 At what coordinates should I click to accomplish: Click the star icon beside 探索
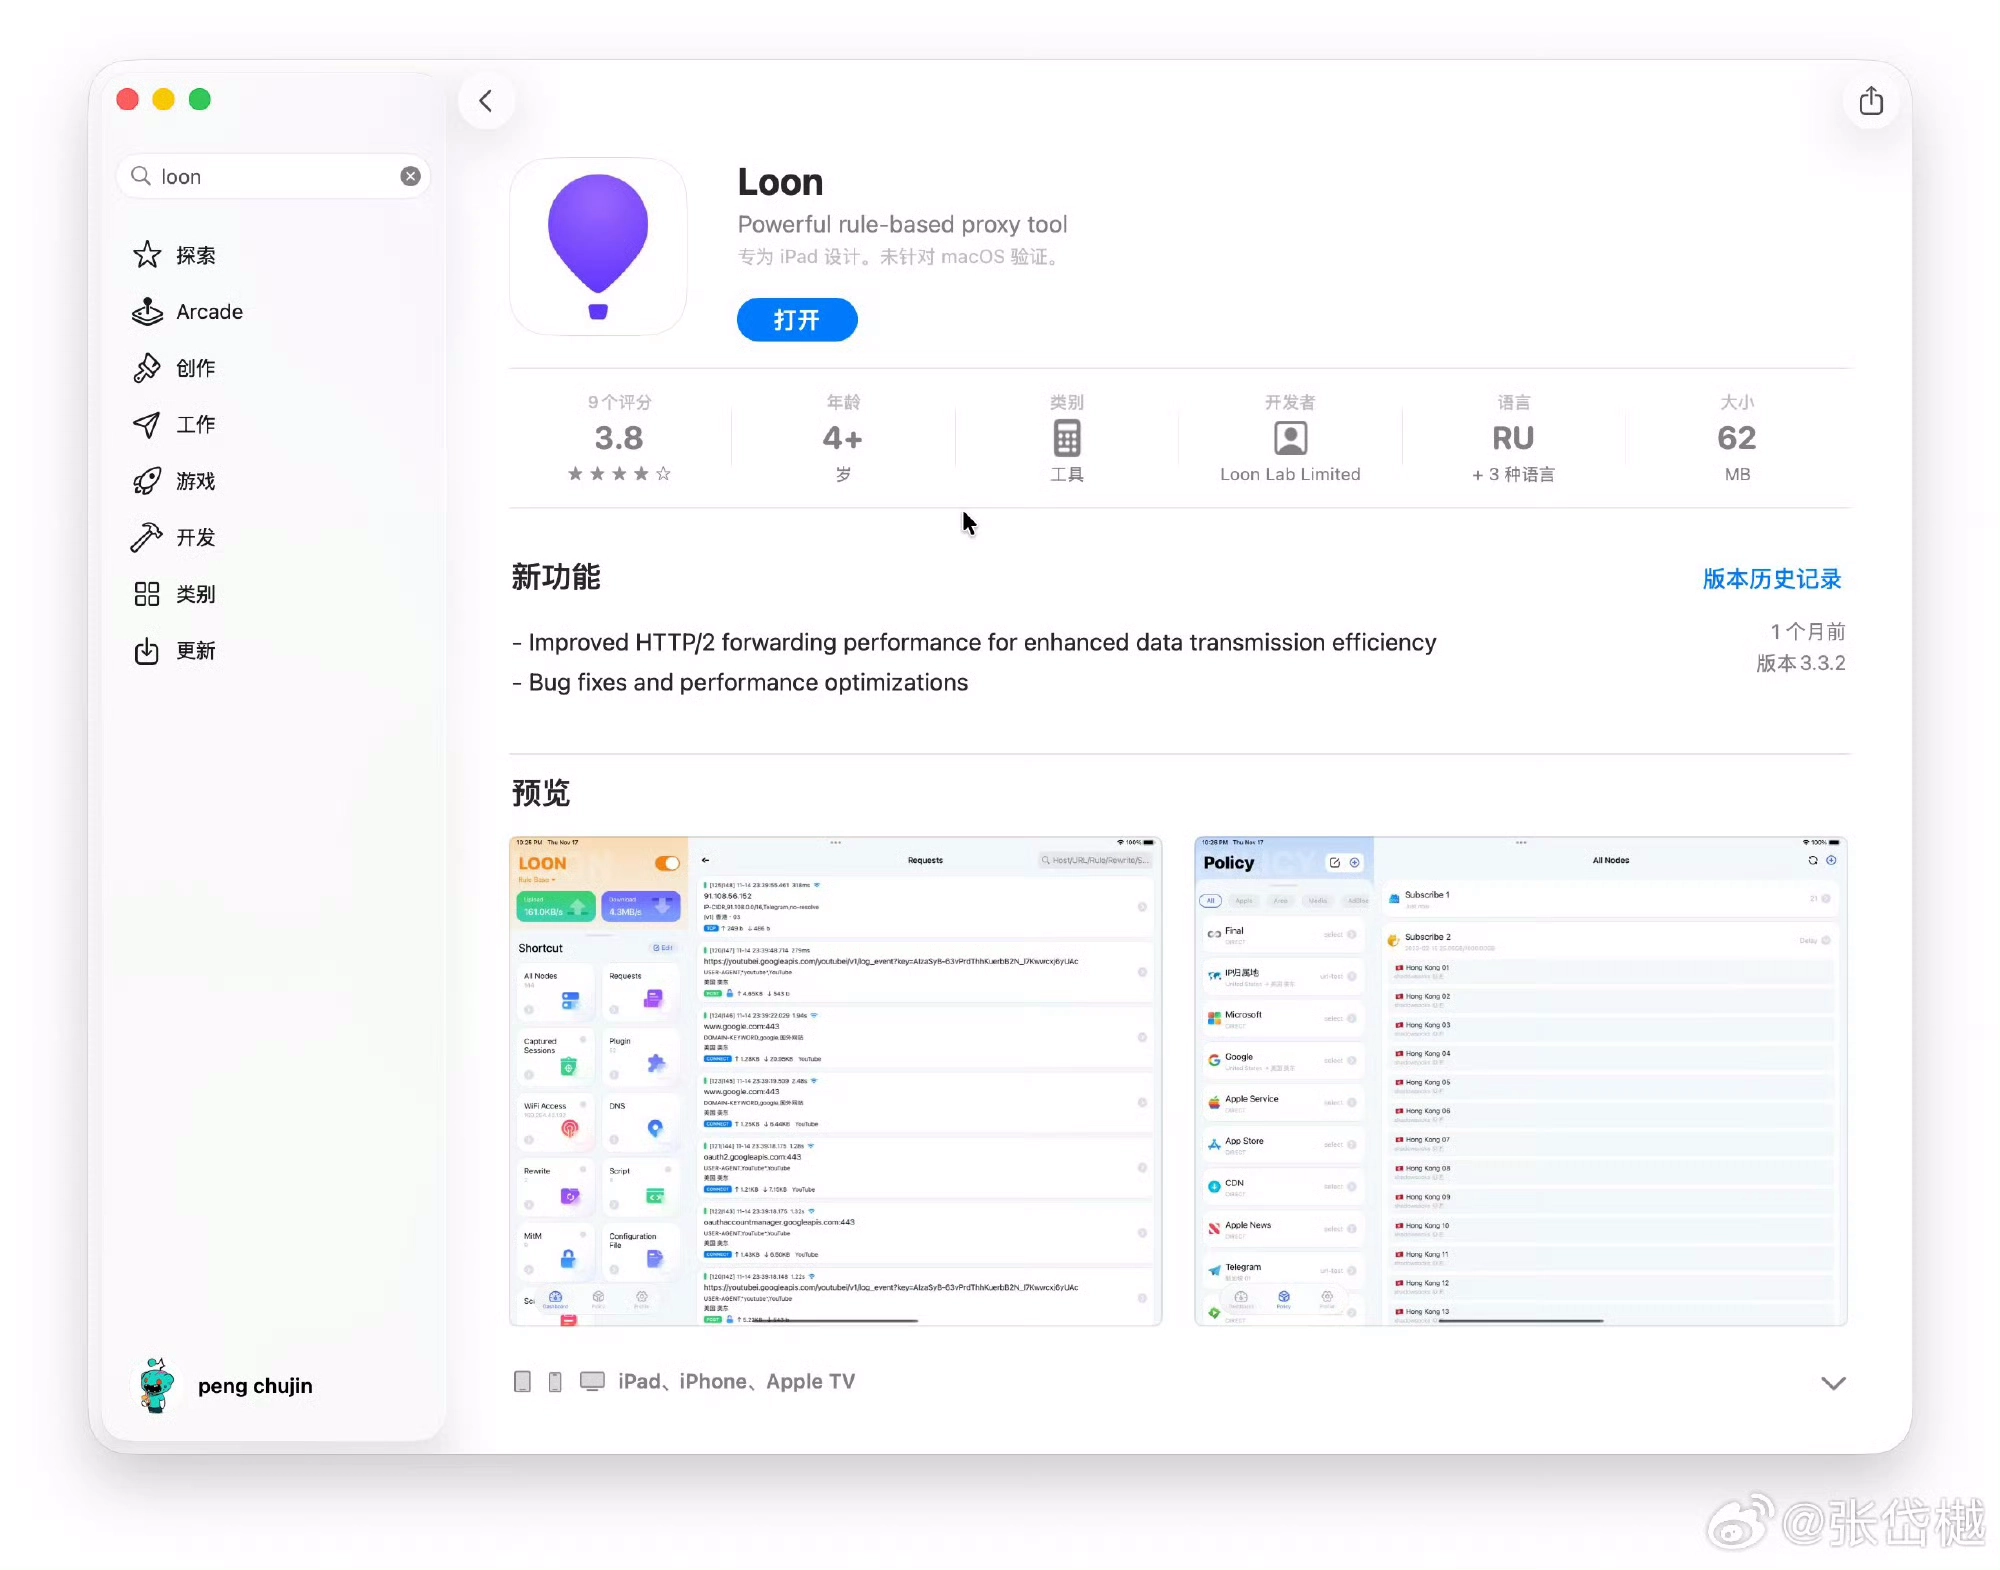147,255
